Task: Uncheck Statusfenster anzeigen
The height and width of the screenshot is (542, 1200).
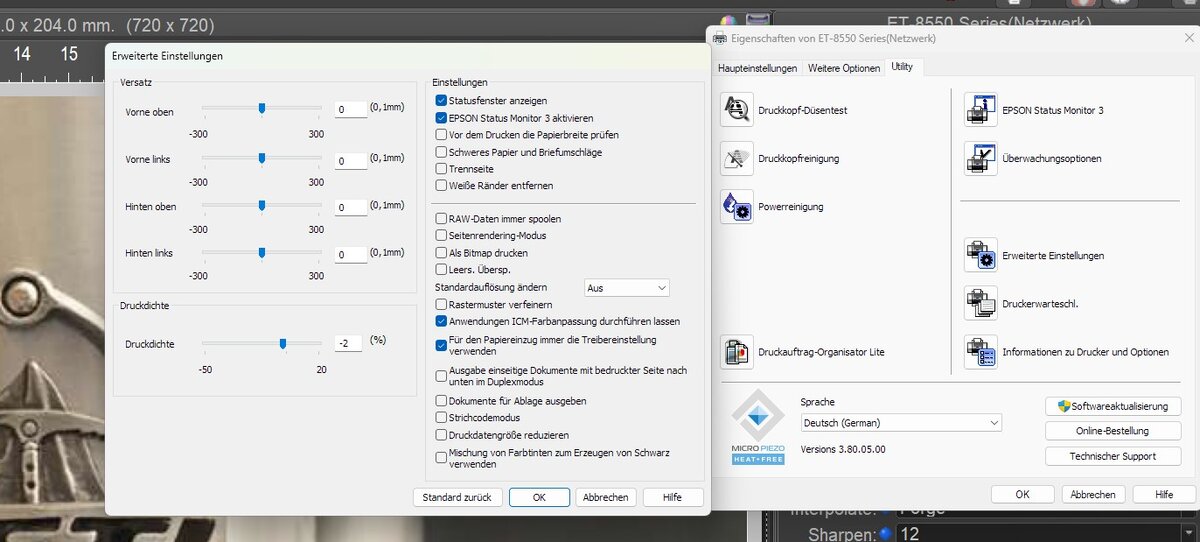Action: pyautogui.click(x=441, y=101)
